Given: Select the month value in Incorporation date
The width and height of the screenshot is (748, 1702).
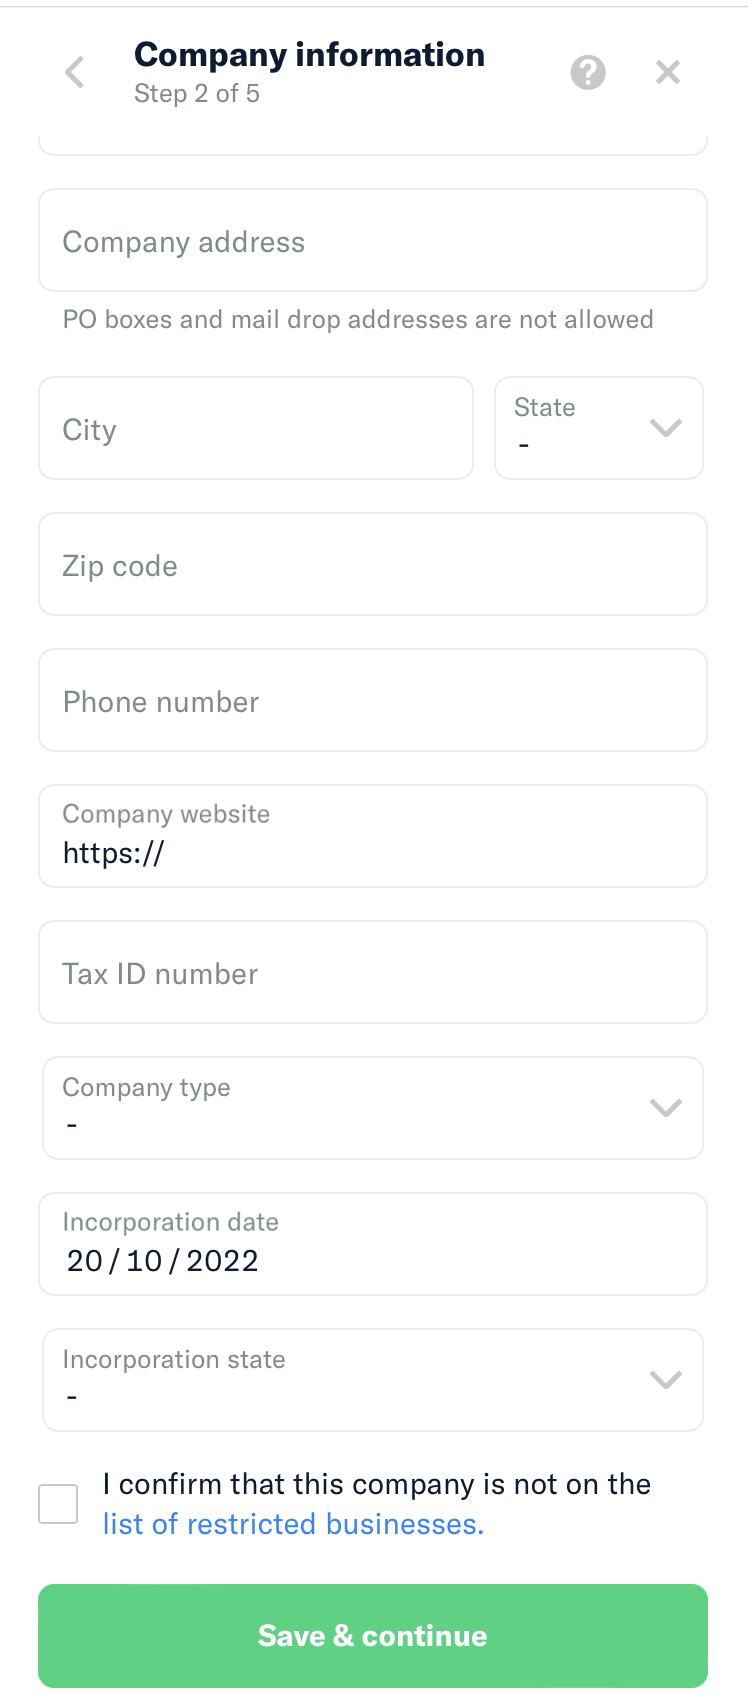Looking at the screenshot, I should [x=144, y=1261].
